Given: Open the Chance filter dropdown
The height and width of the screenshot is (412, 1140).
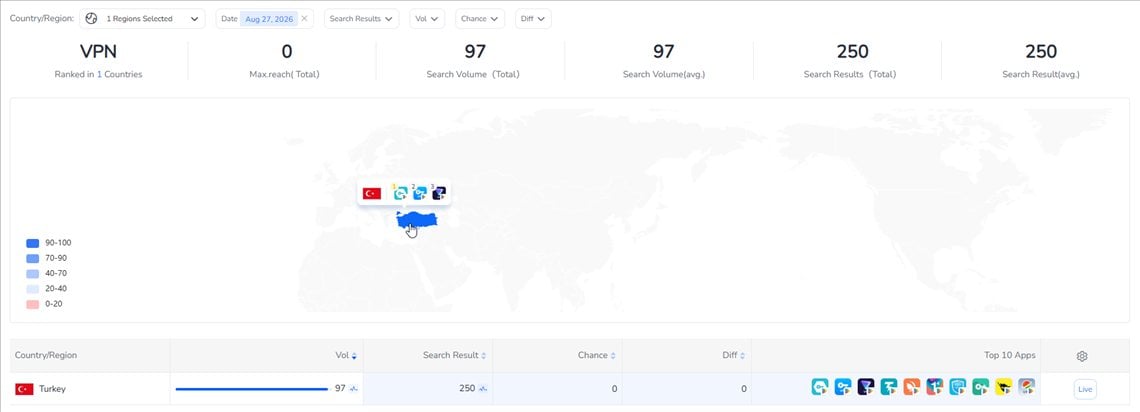Looking at the screenshot, I should pos(480,19).
